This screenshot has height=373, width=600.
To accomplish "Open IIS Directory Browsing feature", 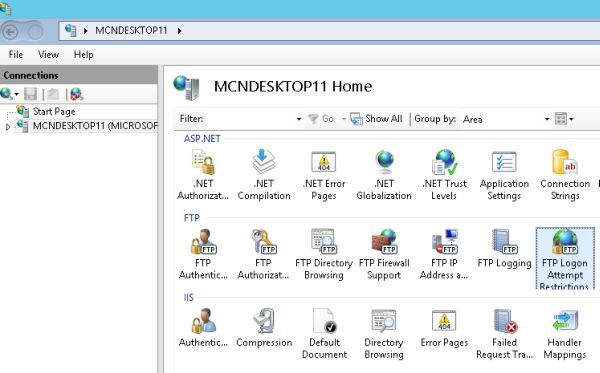I will pos(384,334).
